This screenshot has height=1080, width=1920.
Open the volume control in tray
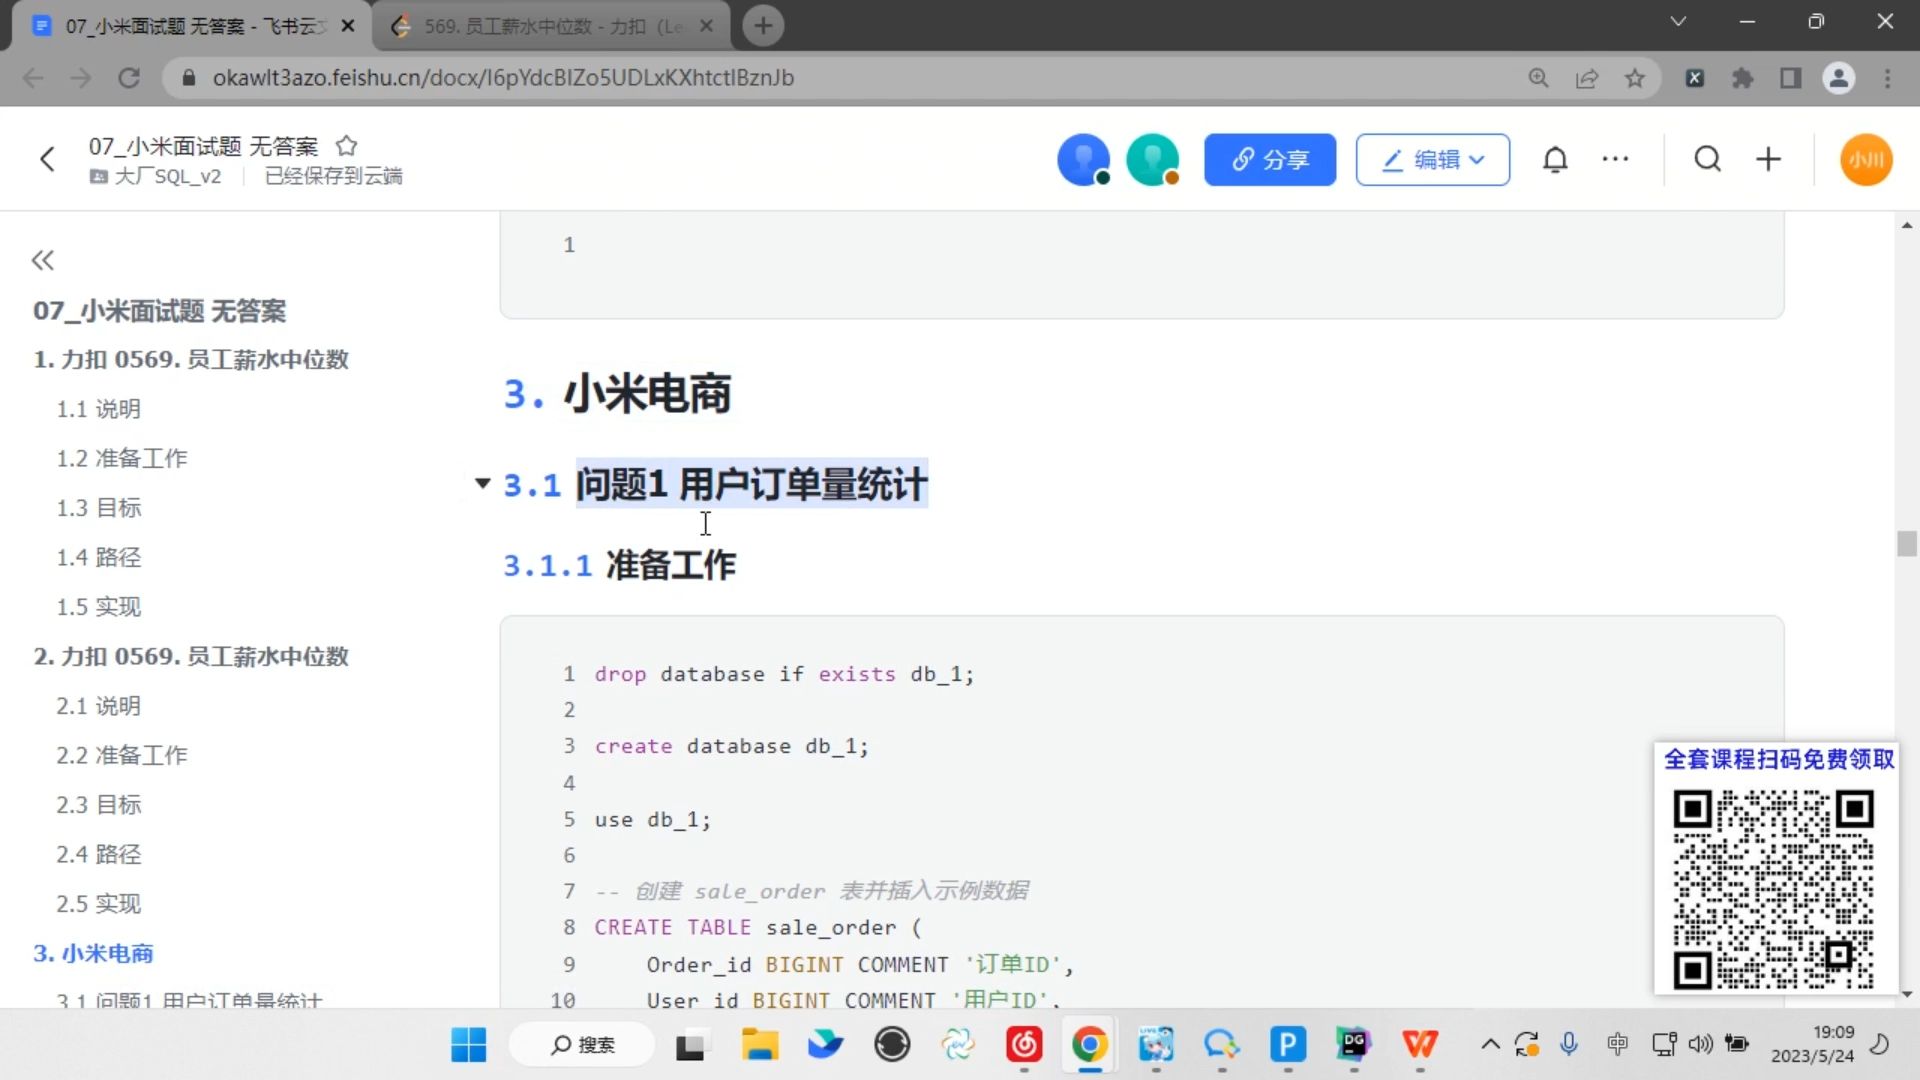coord(1700,1045)
